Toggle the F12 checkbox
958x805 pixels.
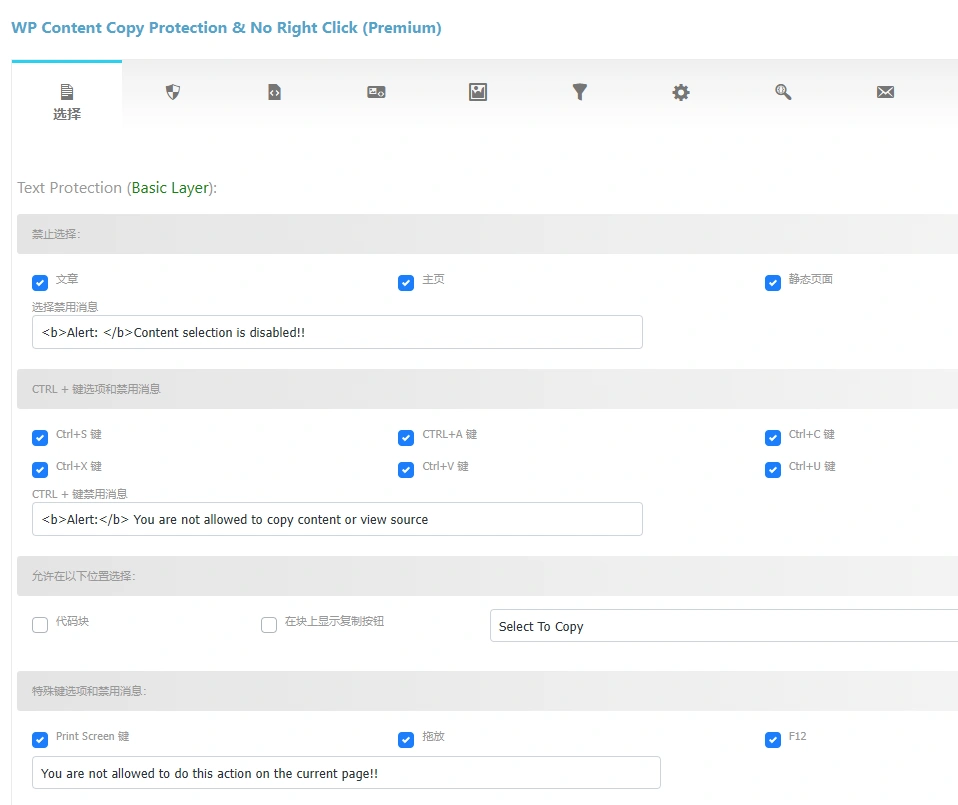click(773, 739)
